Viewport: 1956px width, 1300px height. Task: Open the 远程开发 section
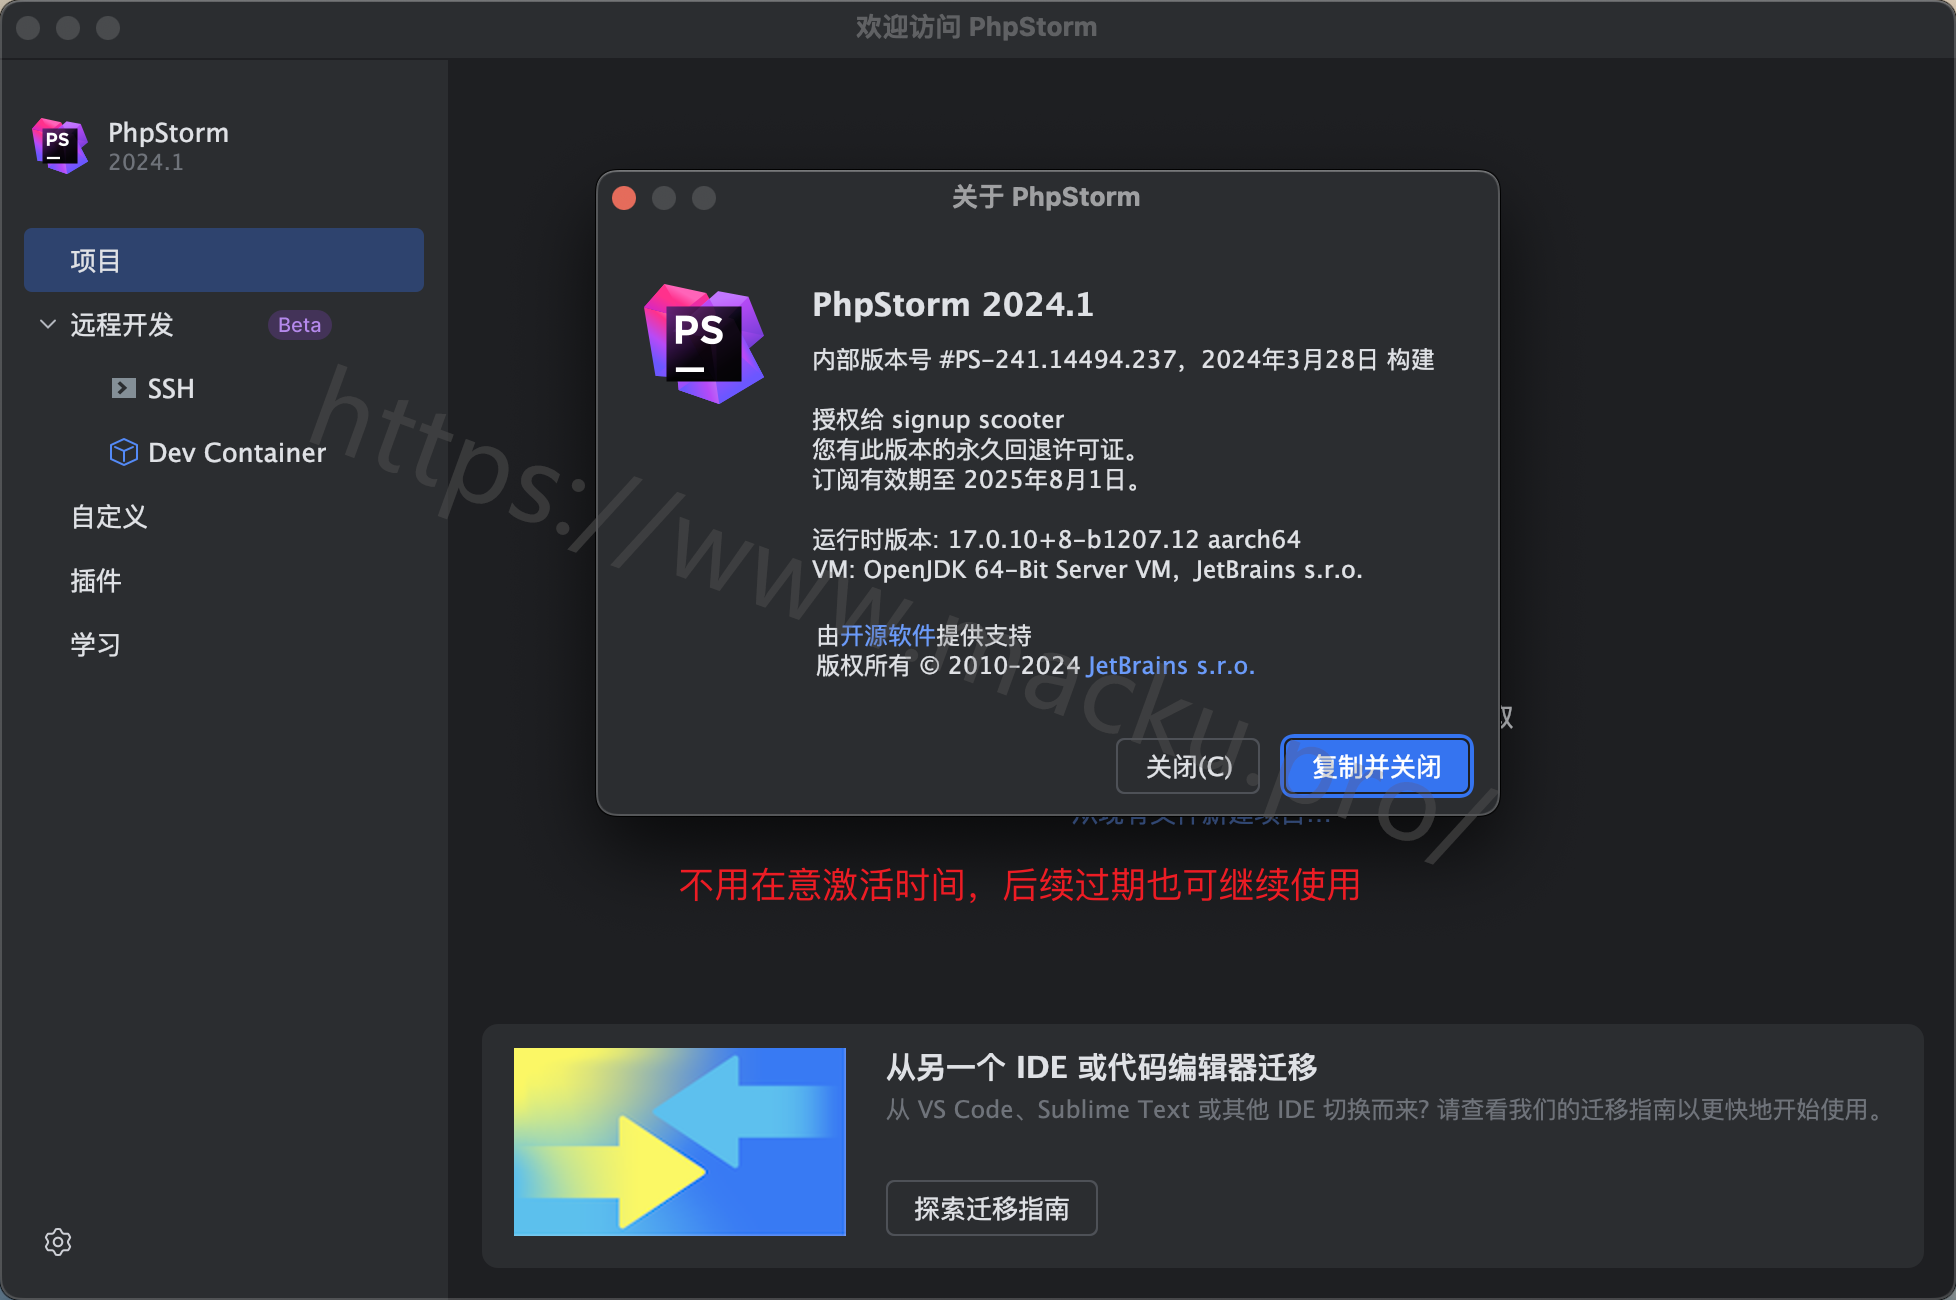coord(122,324)
